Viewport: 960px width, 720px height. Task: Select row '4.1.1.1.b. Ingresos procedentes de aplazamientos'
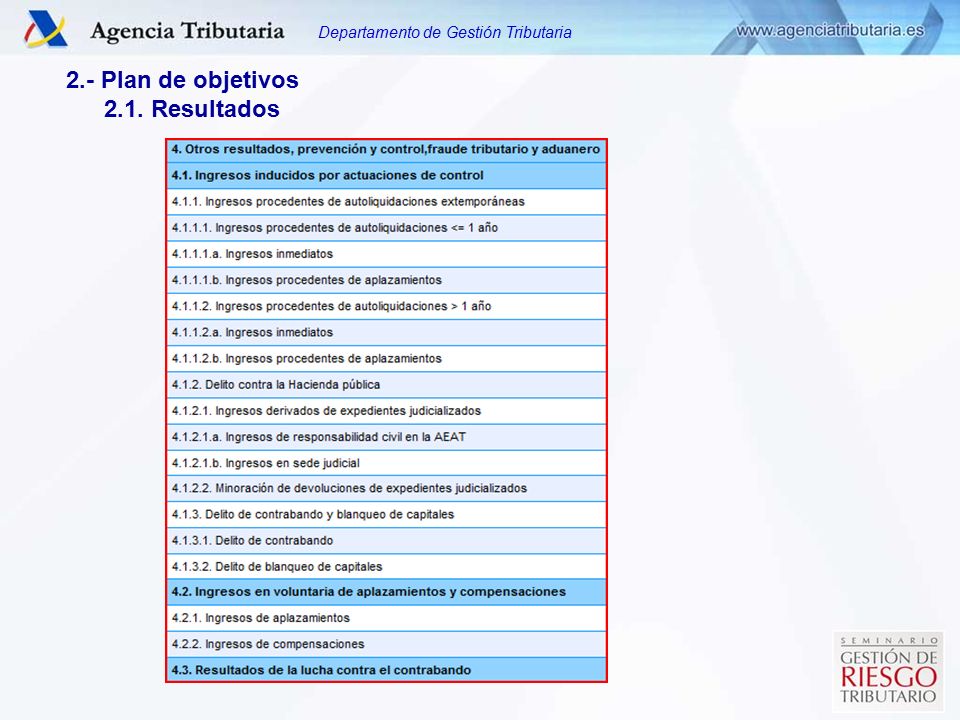(386, 280)
